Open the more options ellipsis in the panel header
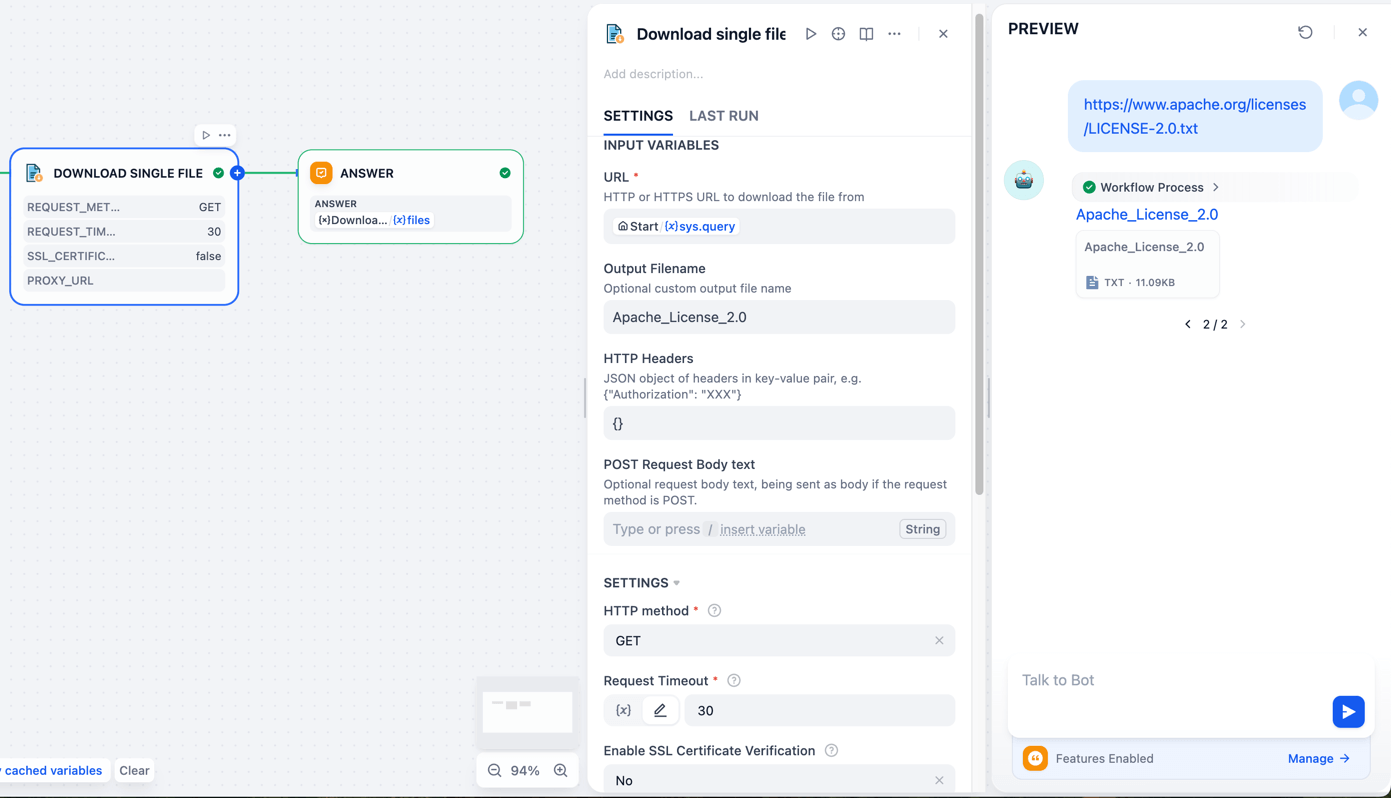 (894, 34)
